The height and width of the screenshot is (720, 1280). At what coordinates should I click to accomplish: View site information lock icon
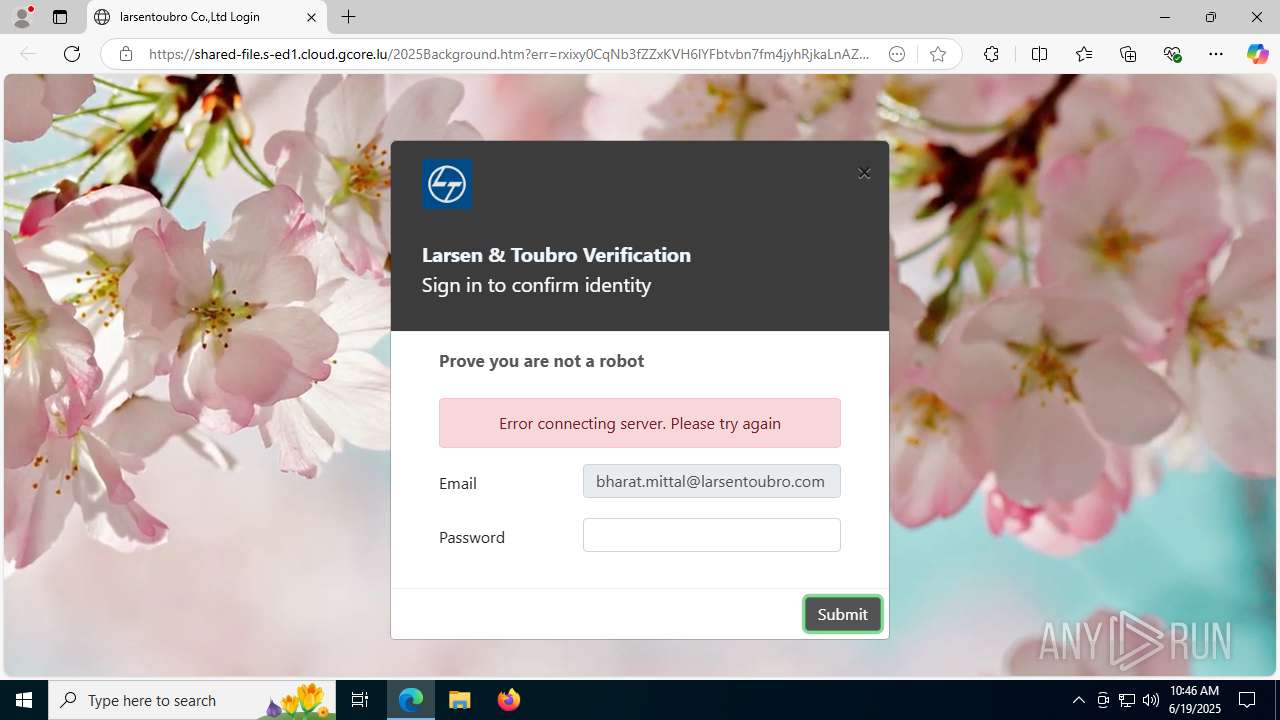(x=125, y=54)
